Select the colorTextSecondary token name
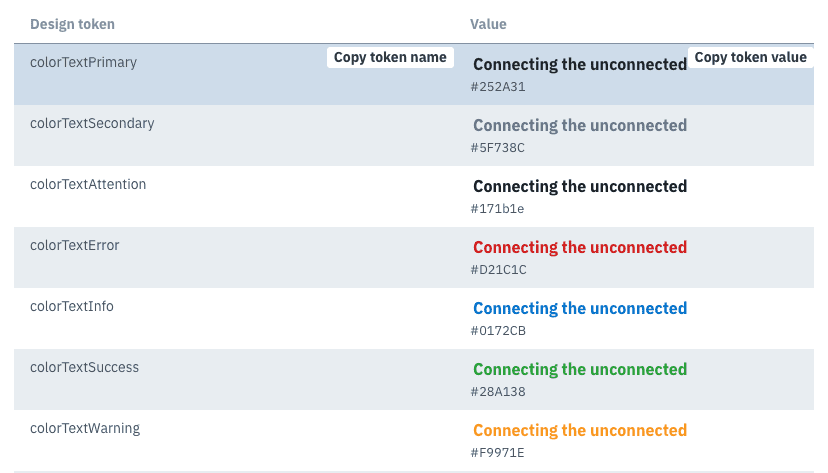The width and height of the screenshot is (828, 473). [92, 123]
